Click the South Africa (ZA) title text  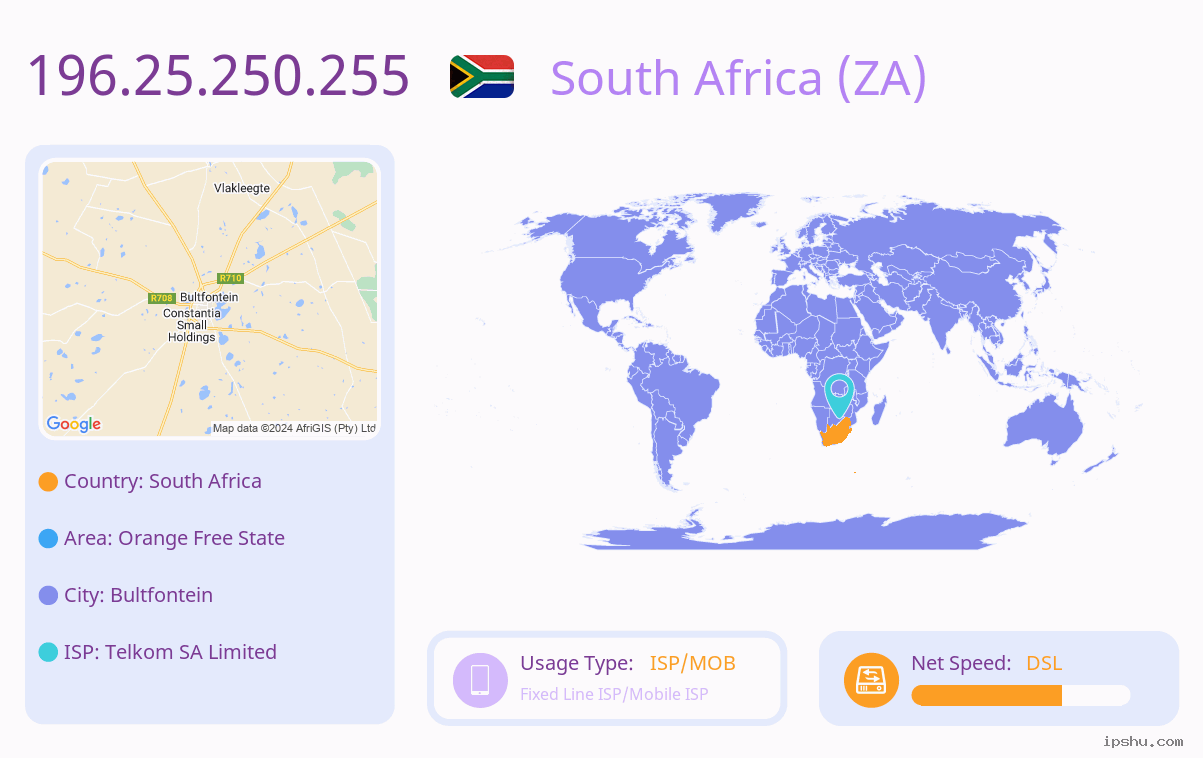pos(739,78)
